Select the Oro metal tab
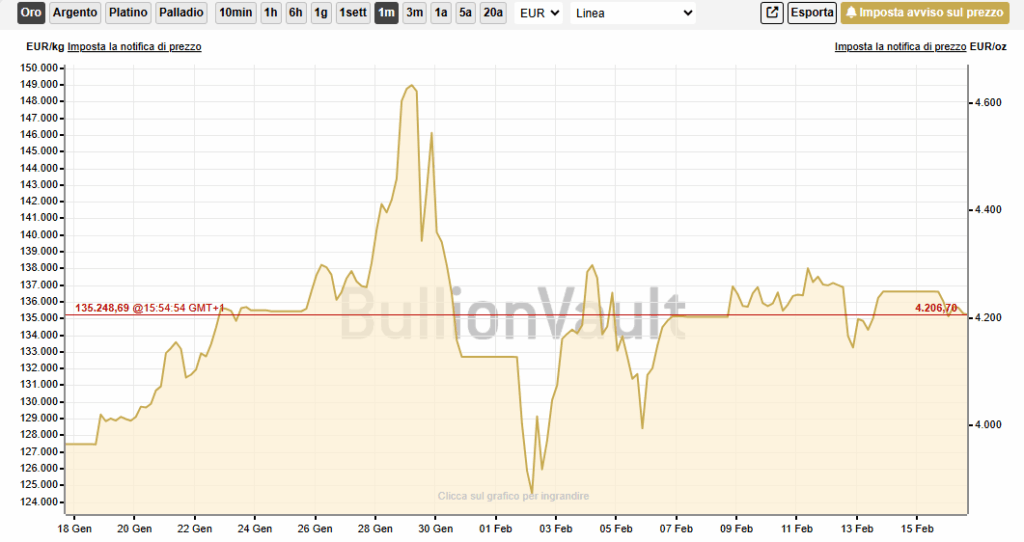 31,13
